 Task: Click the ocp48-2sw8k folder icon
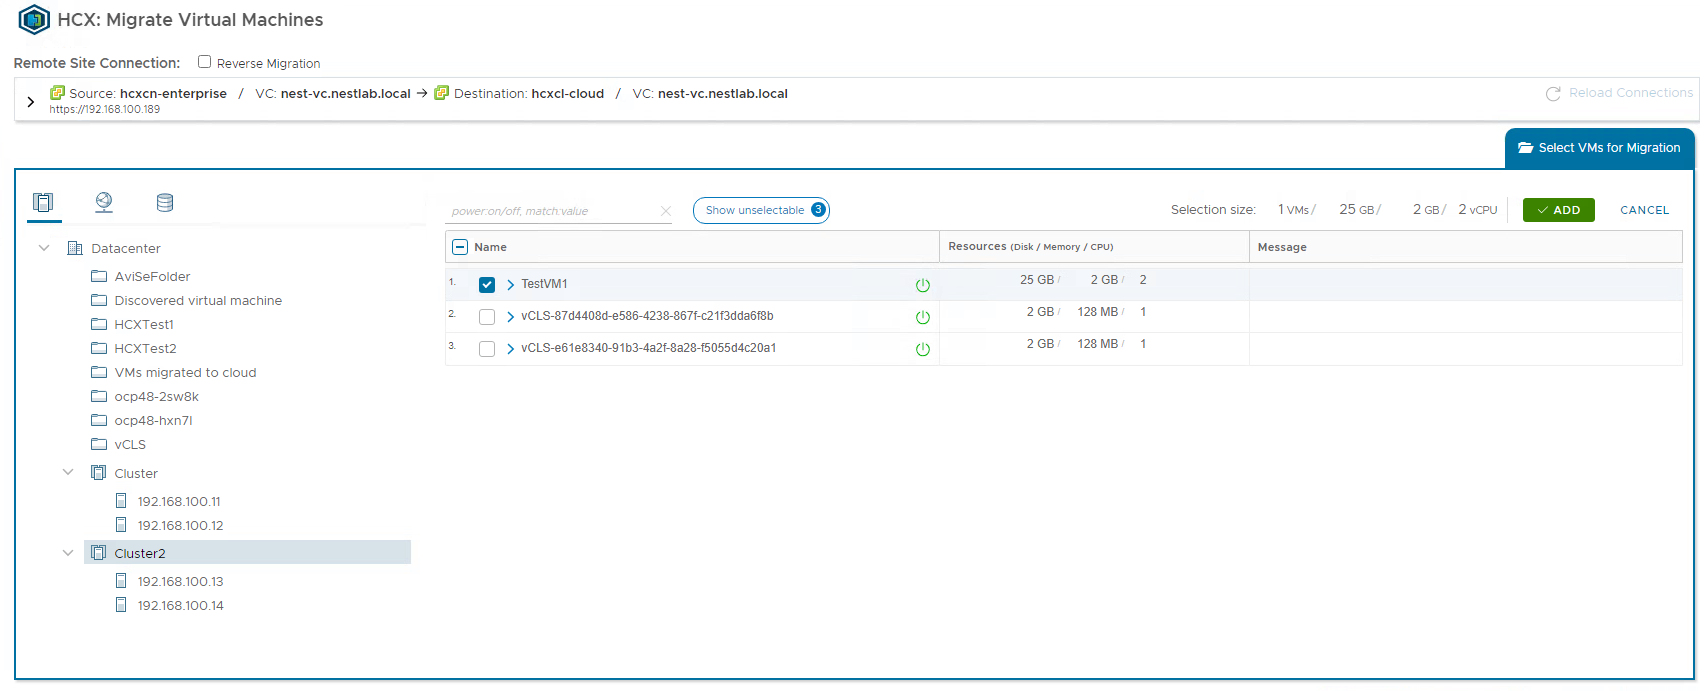pyautogui.click(x=99, y=396)
